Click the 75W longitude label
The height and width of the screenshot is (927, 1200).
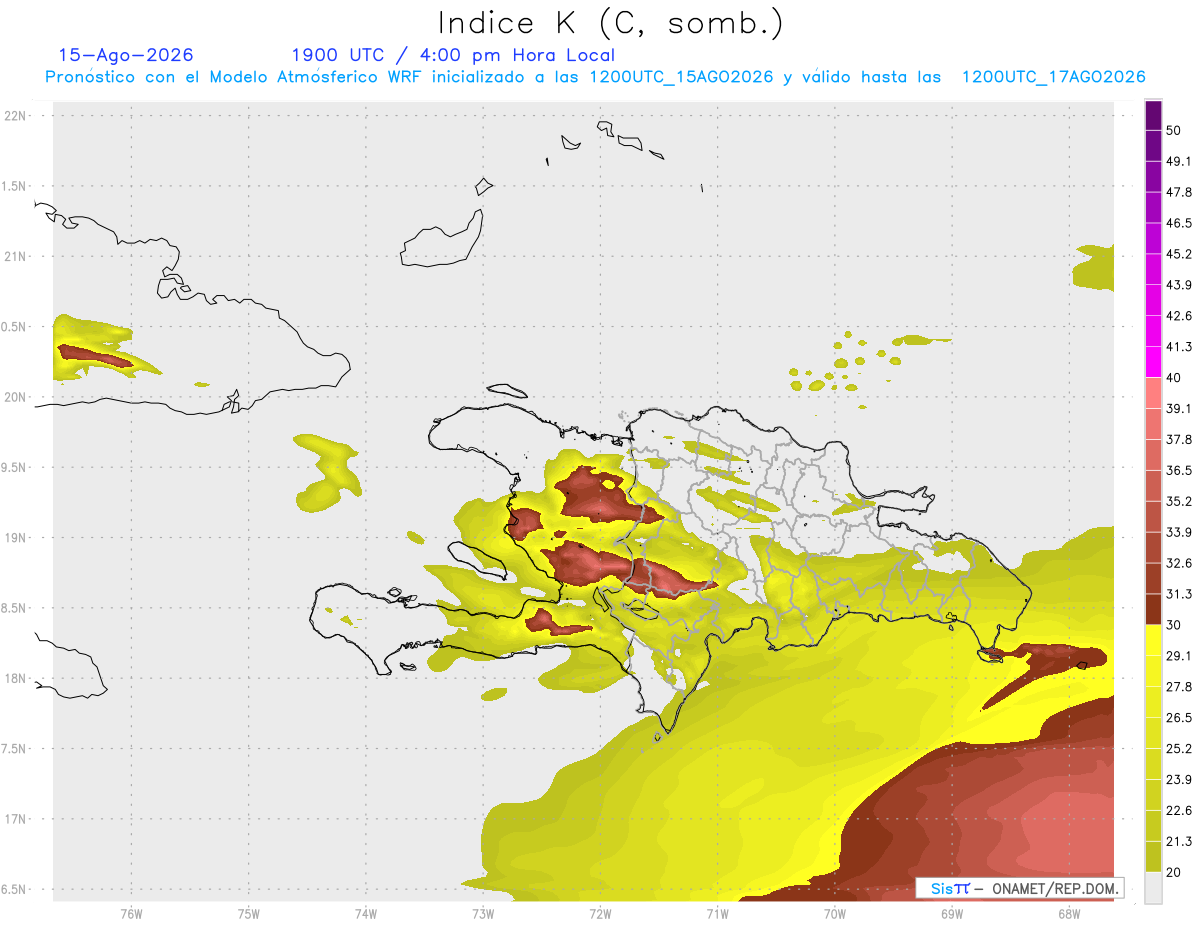coord(248,913)
